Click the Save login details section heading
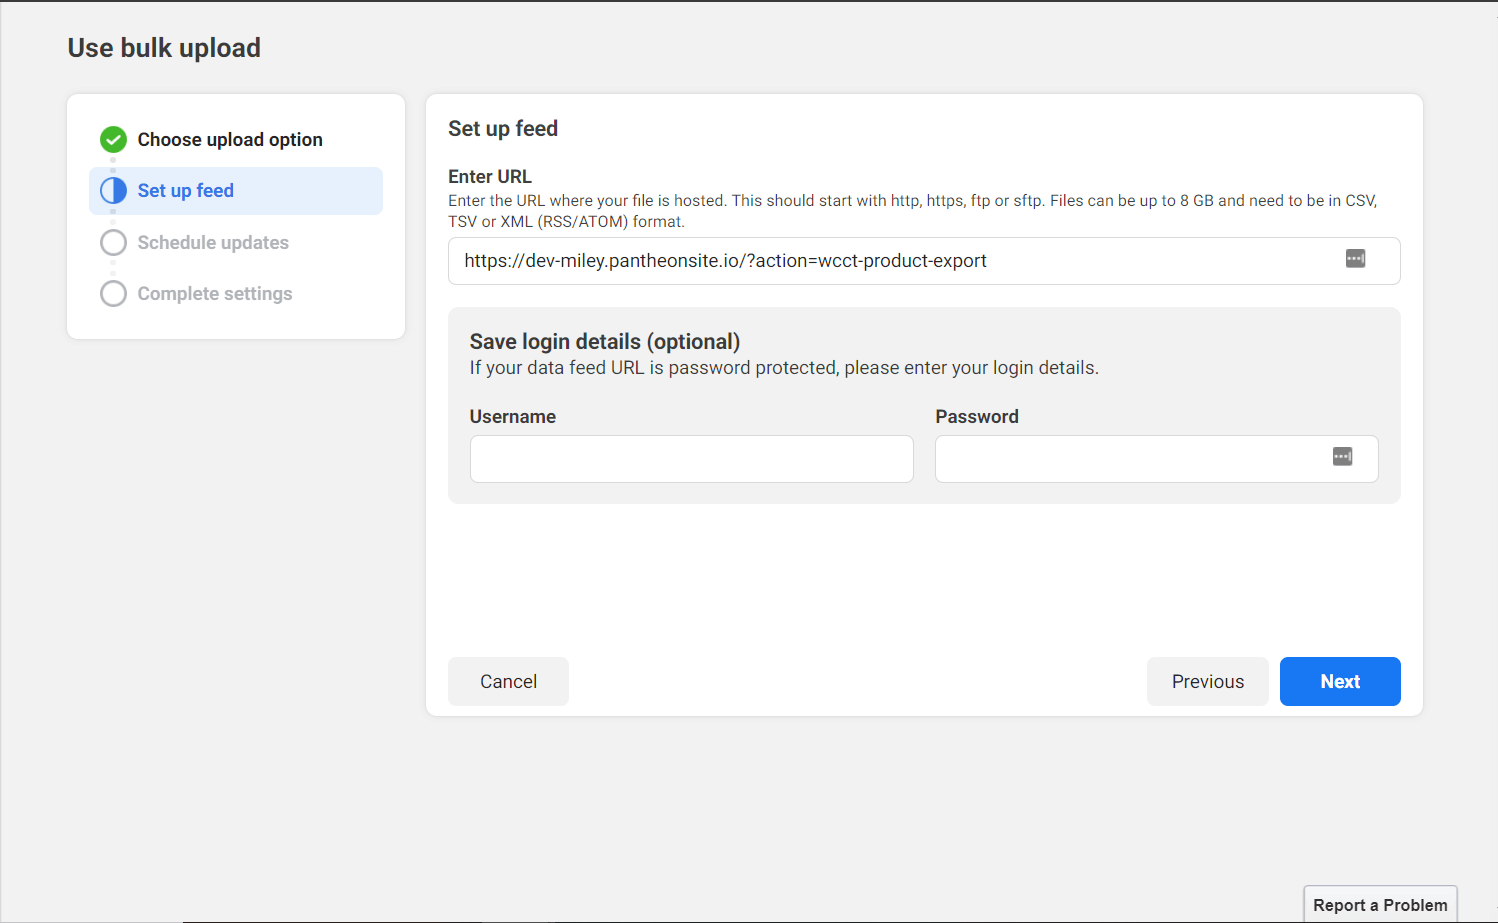This screenshot has width=1498, height=923. tap(604, 341)
